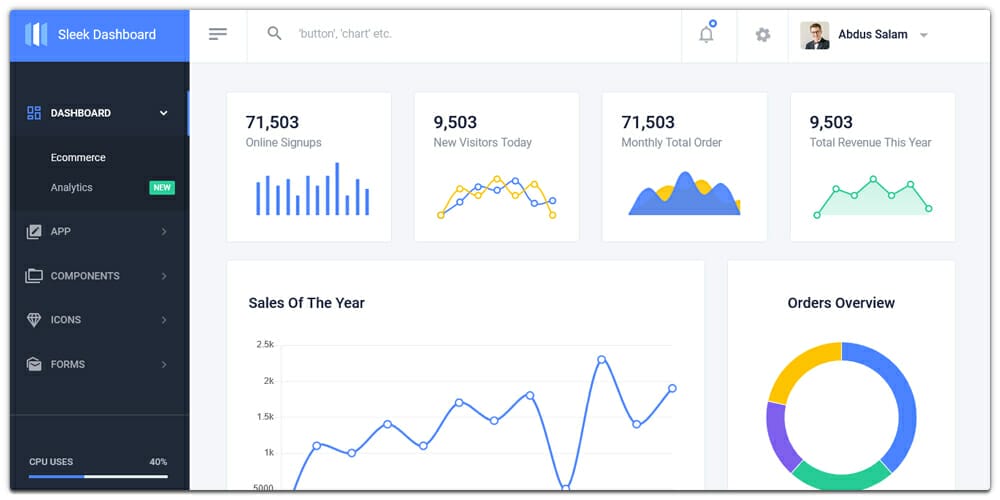Click the Abdus Salam profile avatar

coord(815,35)
